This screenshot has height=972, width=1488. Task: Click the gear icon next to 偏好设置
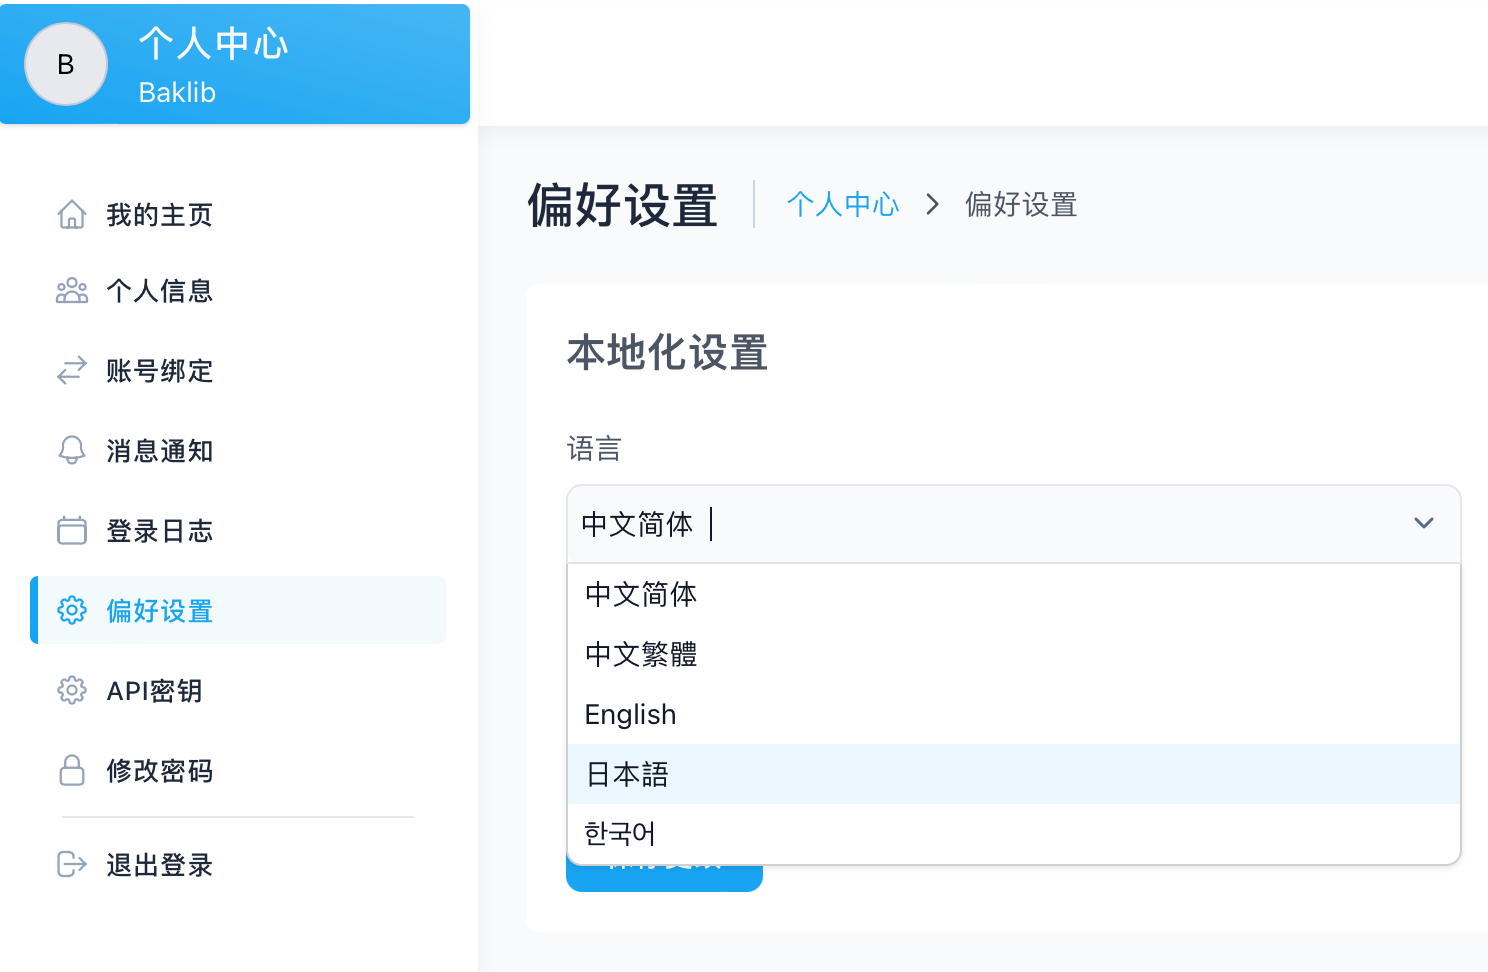72,610
